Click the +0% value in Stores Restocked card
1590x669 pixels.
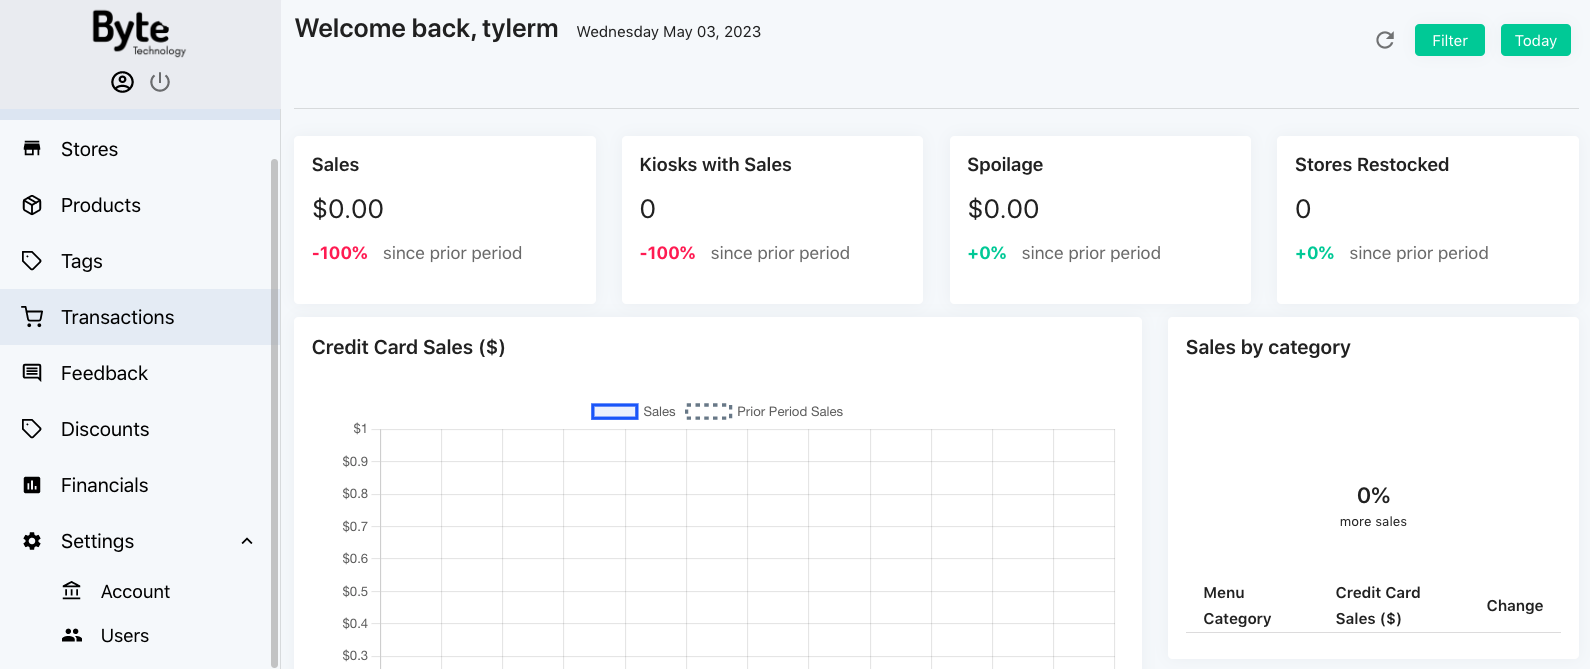point(1314,253)
